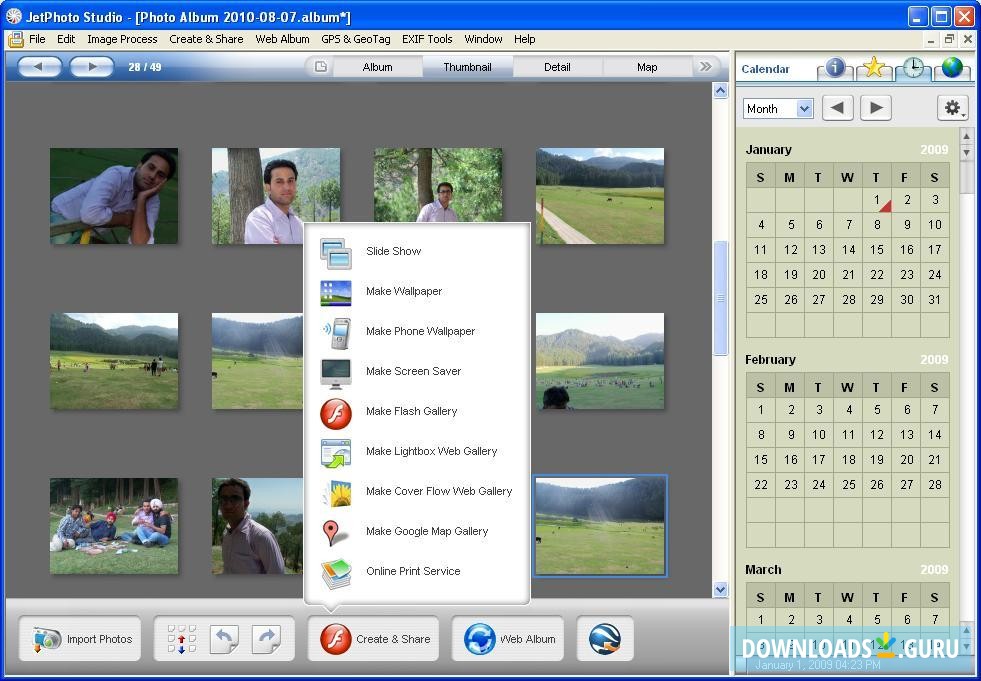981x681 pixels.
Task: Open the info panel tab icon
Action: (x=835, y=68)
